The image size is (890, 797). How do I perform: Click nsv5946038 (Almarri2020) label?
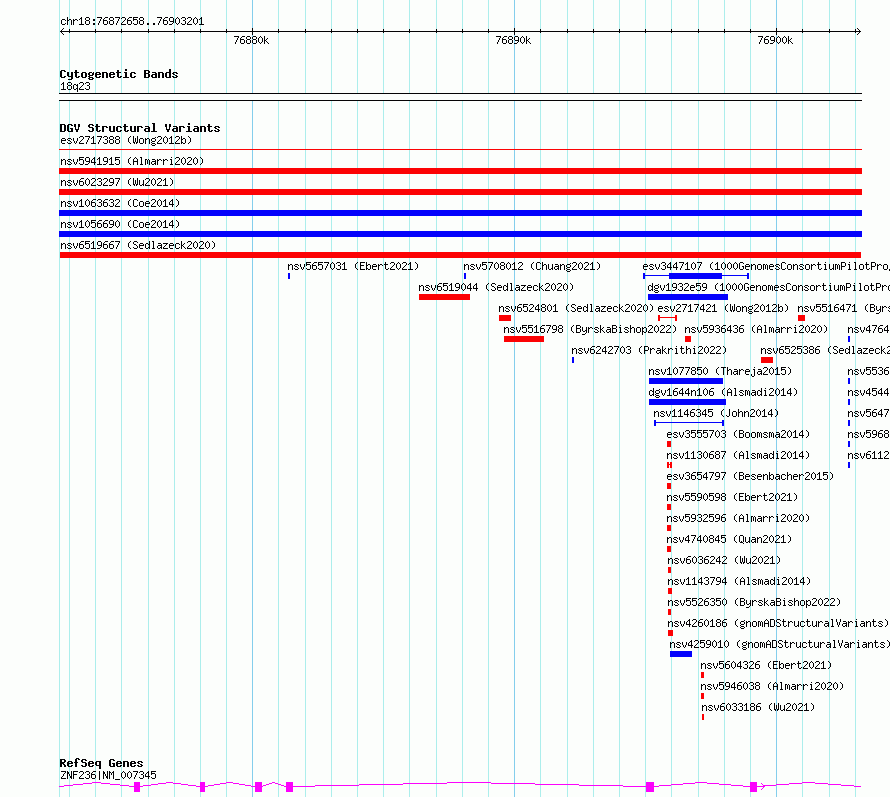pyautogui.click(x=772, y=686)
